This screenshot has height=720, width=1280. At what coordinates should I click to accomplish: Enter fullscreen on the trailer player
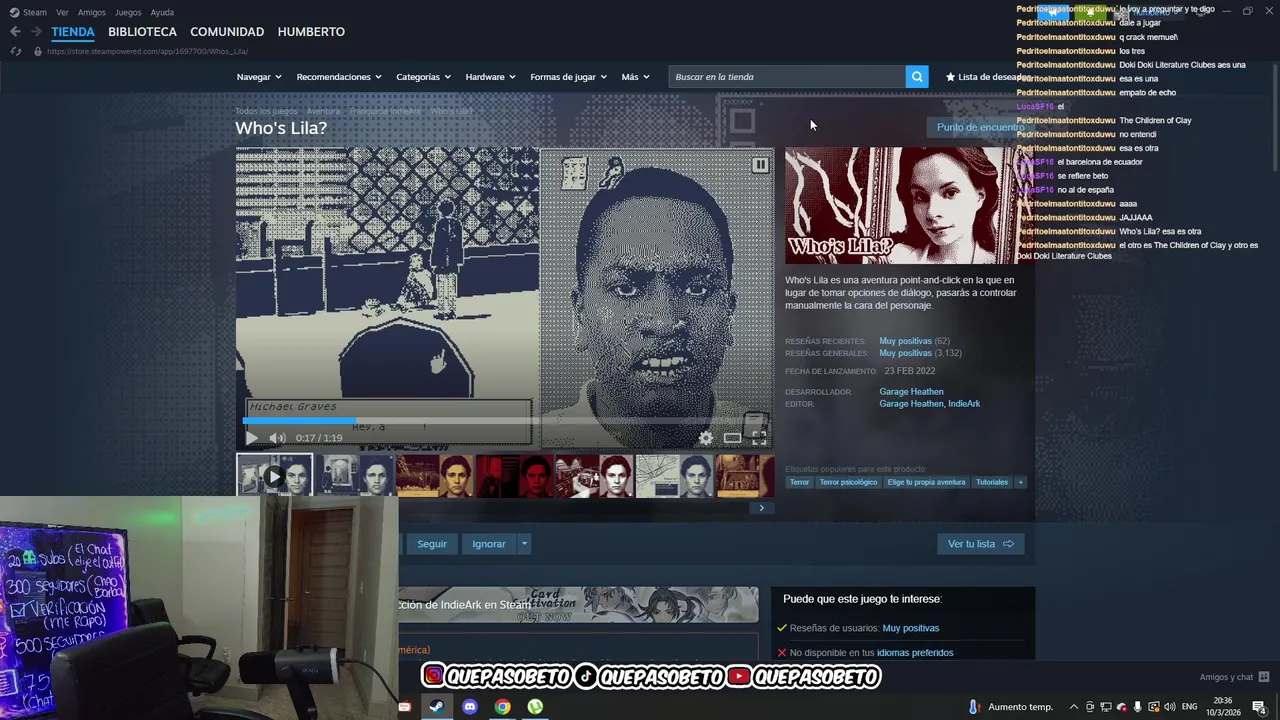coord(759,438)
